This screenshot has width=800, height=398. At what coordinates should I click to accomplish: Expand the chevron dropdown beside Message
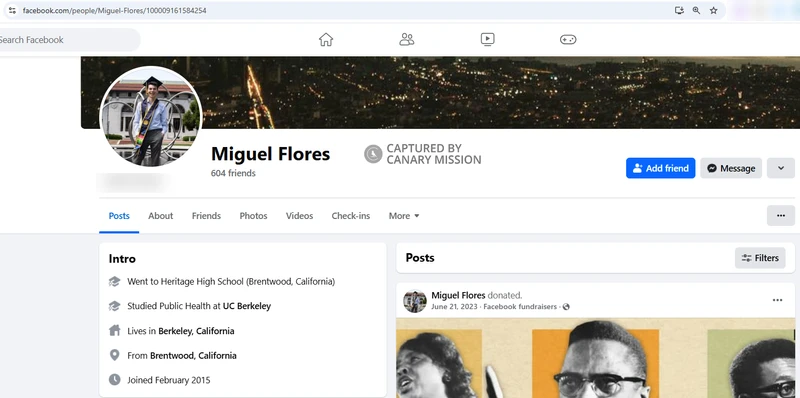click(781, 168)
